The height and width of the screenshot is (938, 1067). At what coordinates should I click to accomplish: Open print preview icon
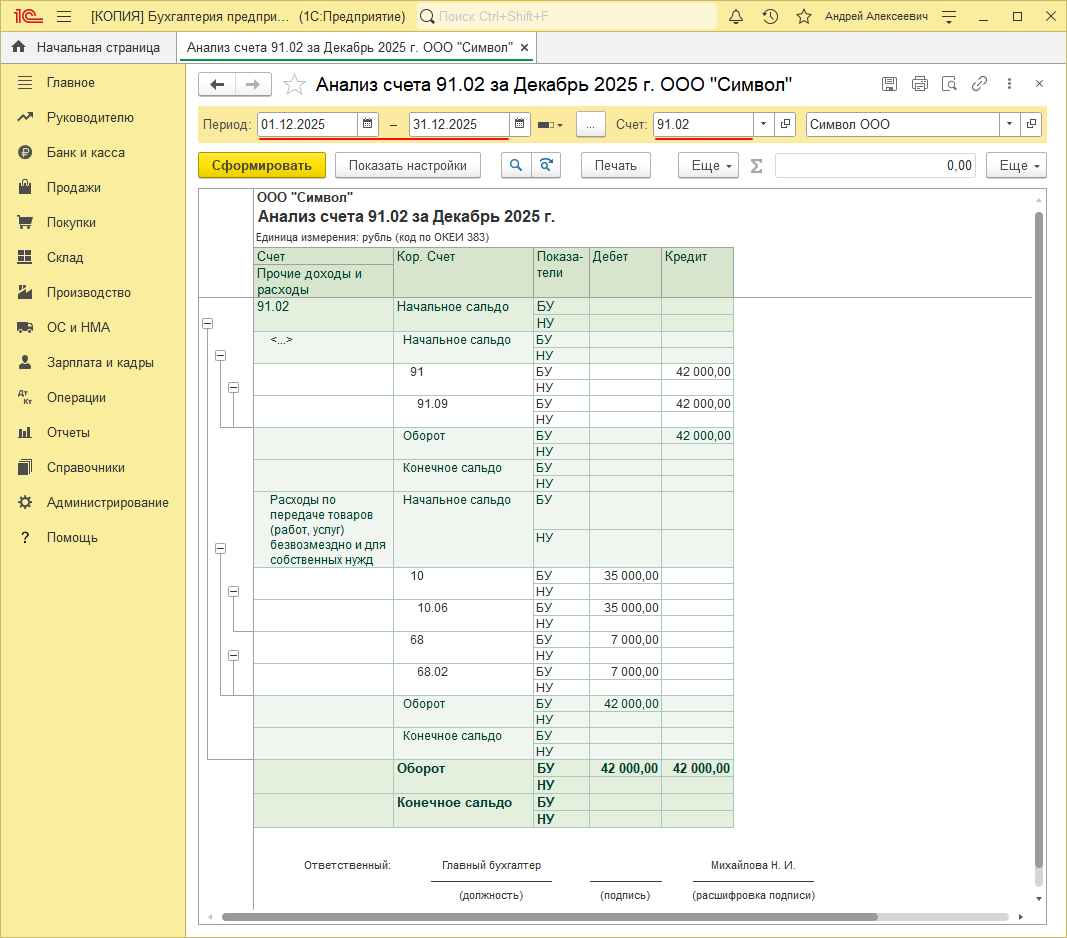[x=950, y=84]
